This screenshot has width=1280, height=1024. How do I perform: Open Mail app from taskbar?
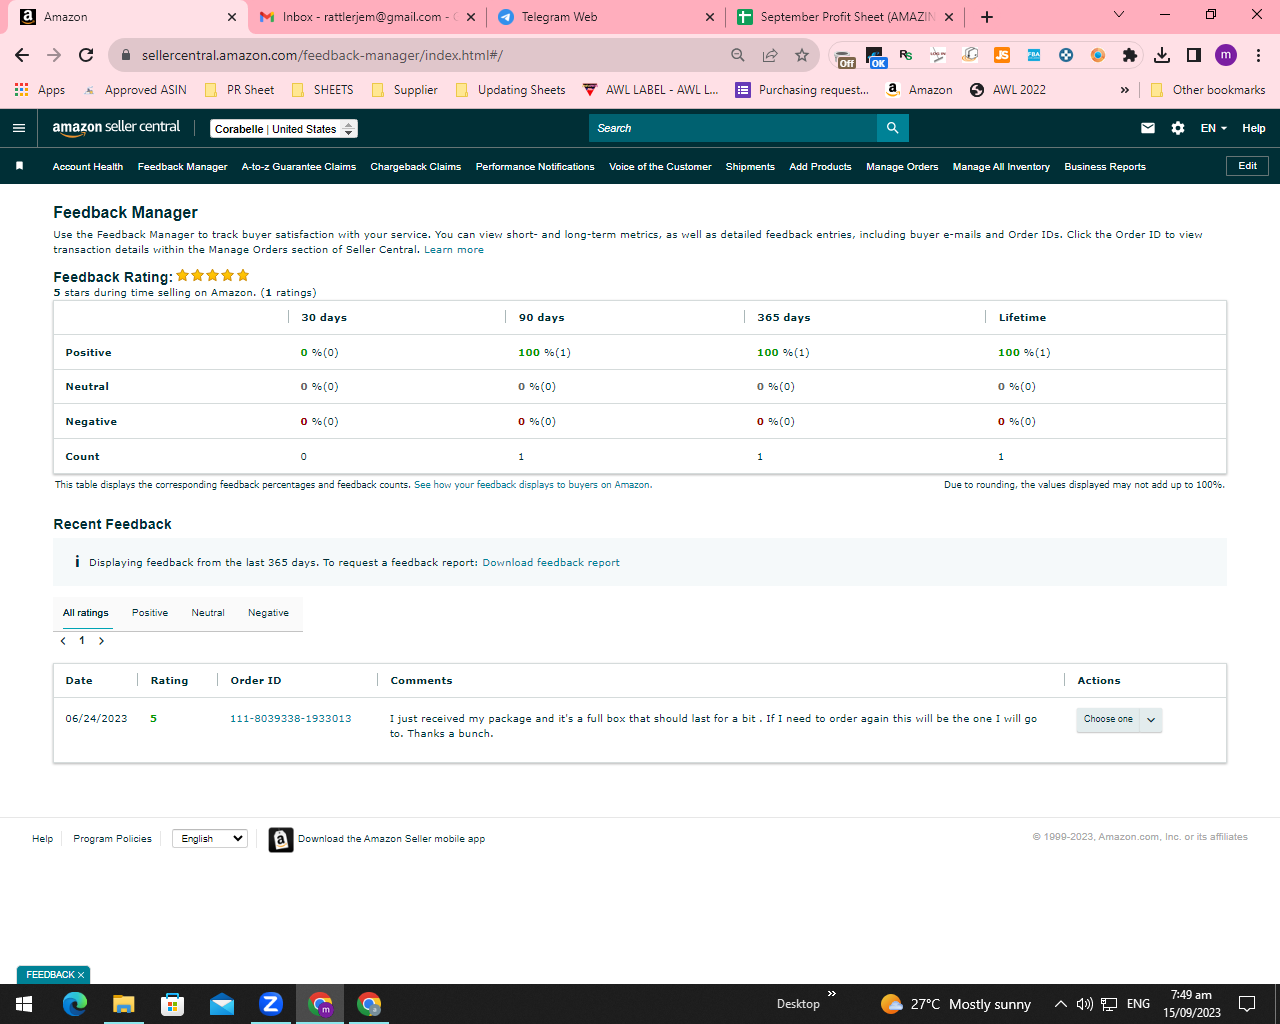click(x=222, y=1004)
